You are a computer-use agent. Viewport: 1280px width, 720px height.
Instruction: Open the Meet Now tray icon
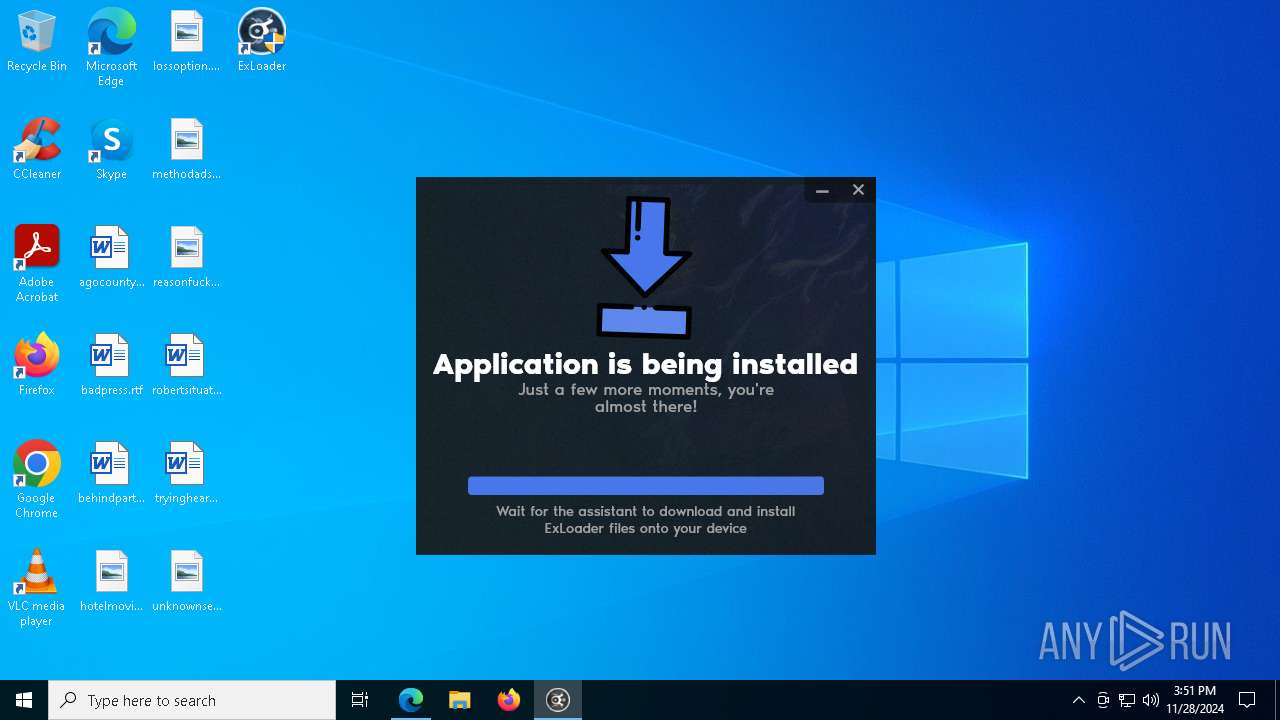(x=1103, y=700)
